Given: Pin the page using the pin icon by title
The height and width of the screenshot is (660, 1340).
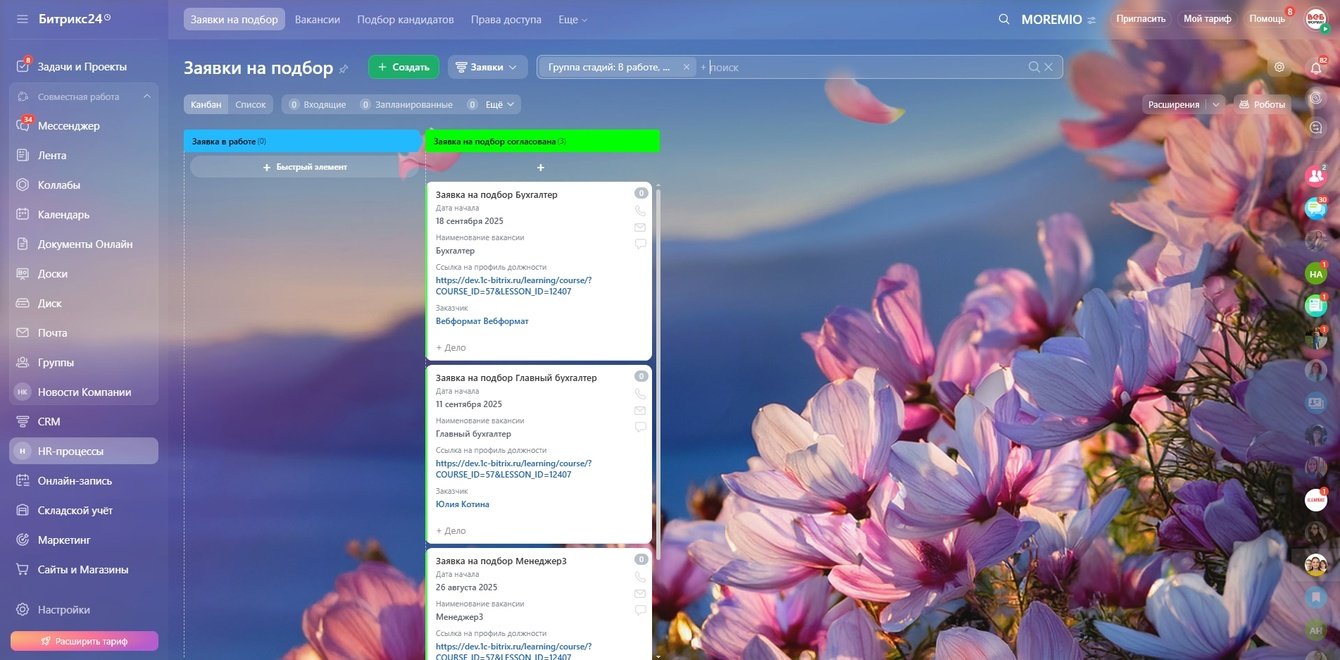Looking at the screenshot, I should (x=344, y=68).
